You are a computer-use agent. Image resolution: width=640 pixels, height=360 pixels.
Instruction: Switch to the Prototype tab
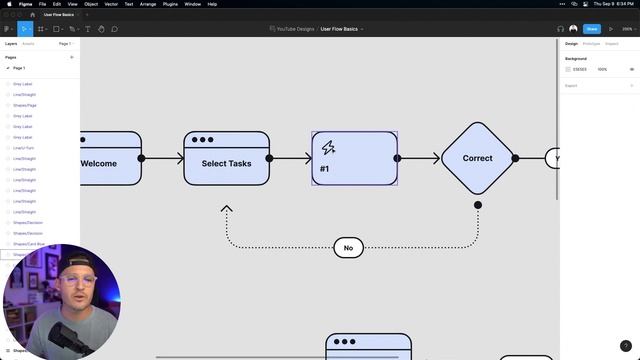point(591,44)
